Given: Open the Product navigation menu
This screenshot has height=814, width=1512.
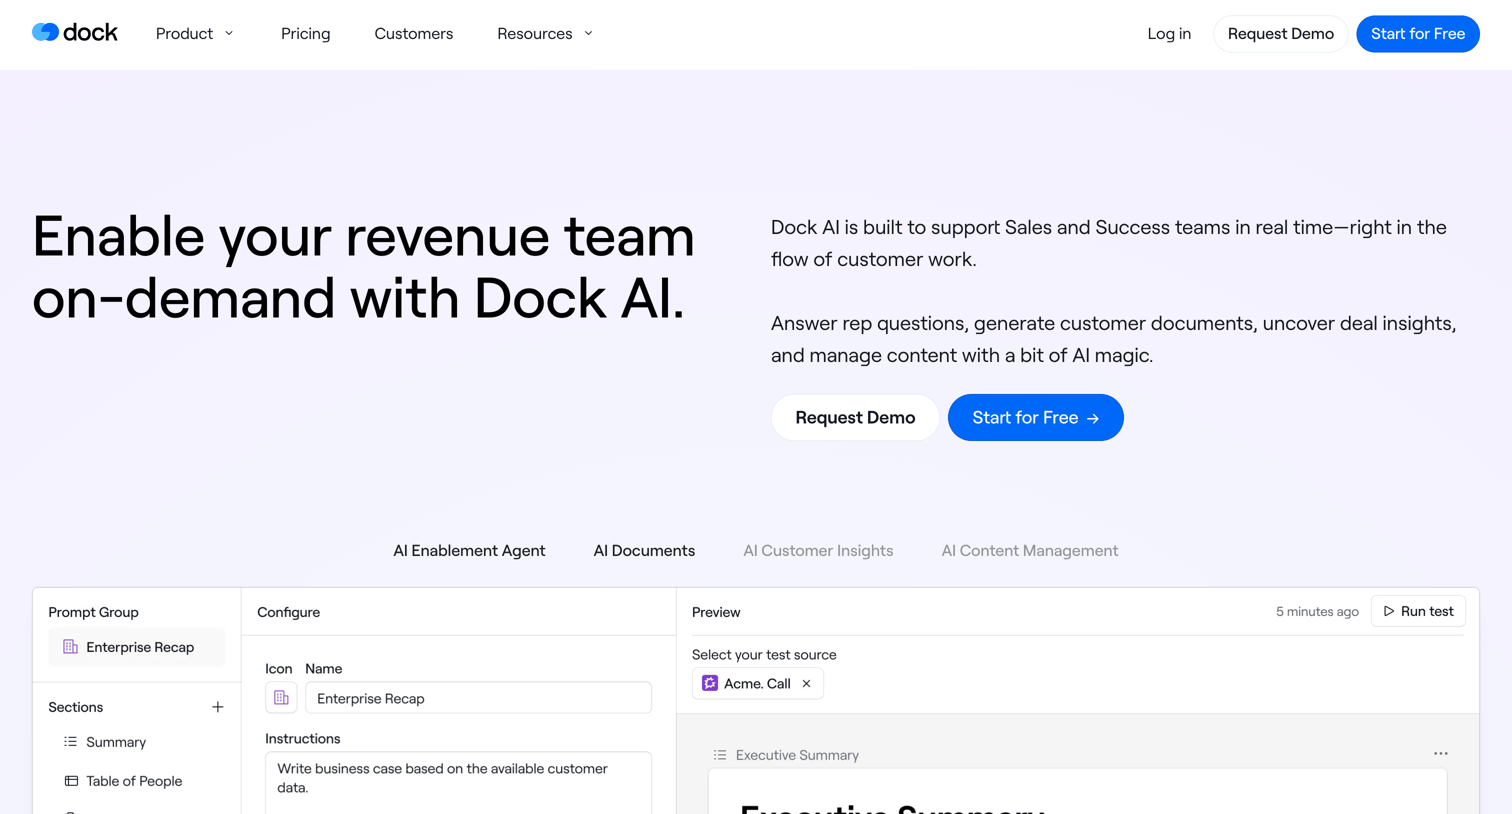Looking at the screenshot, I should pyautogui.click(x=195, y=34).
